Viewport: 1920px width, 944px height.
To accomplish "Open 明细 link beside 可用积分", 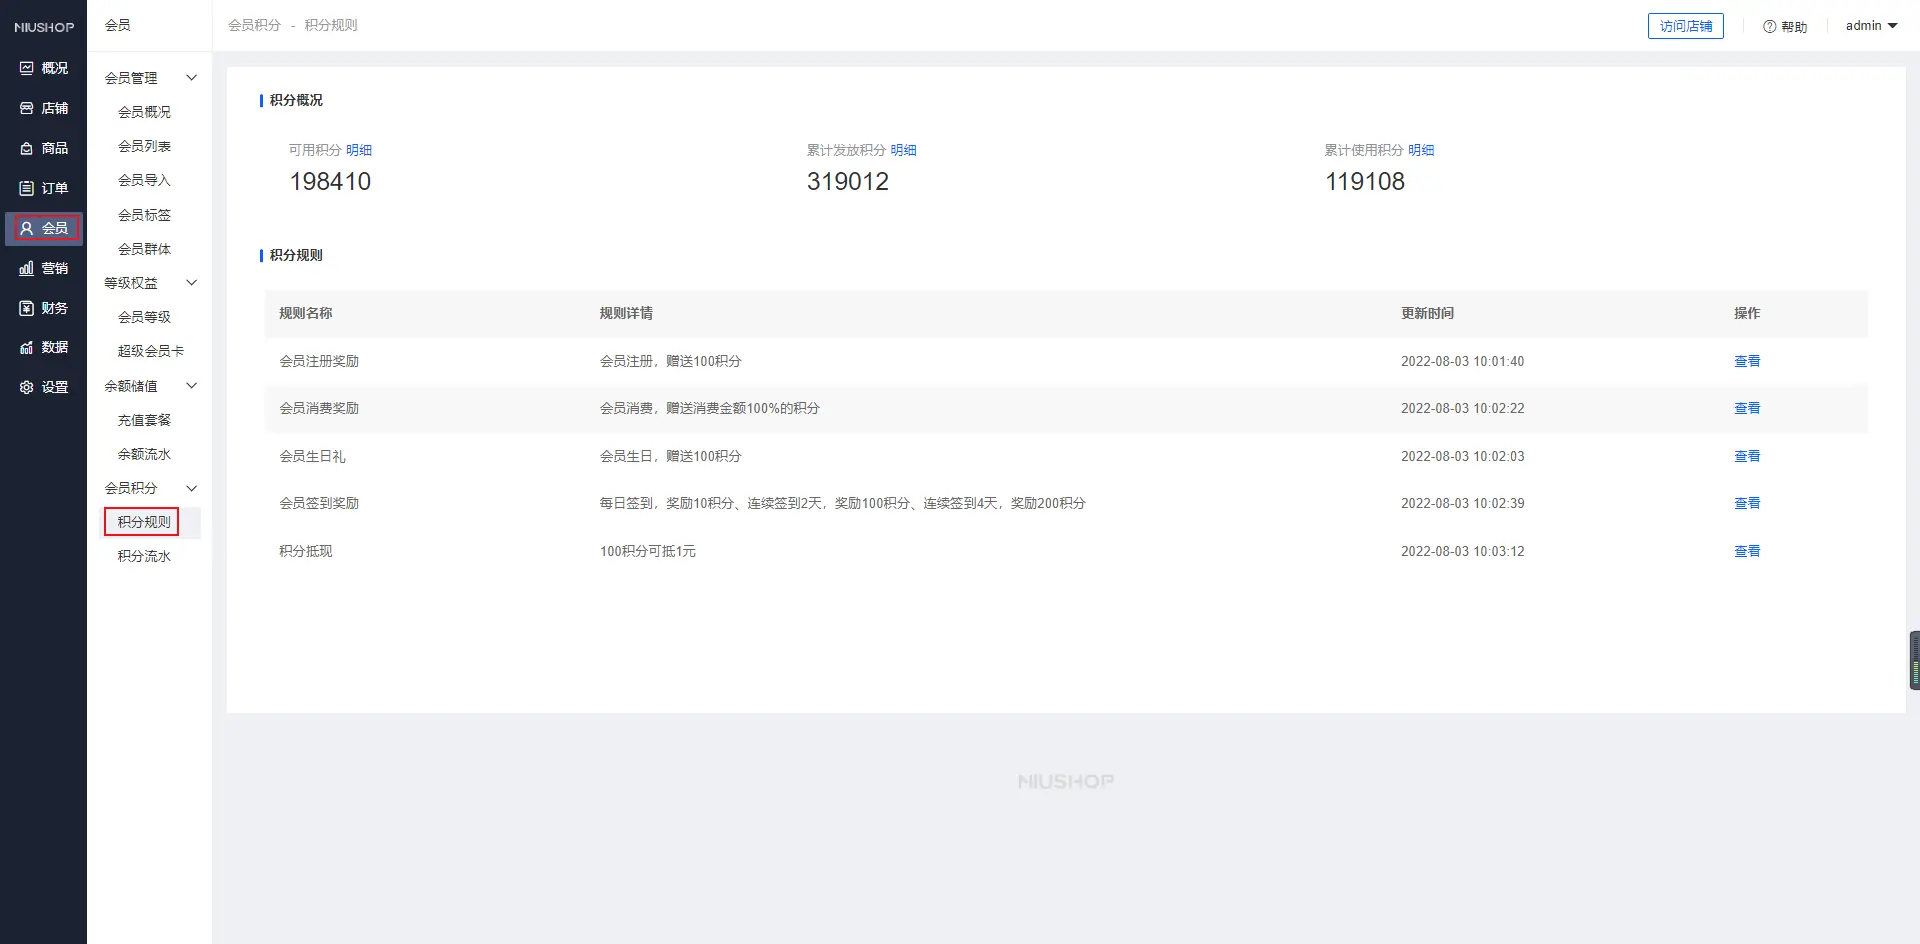I will [x=359, y=150].
